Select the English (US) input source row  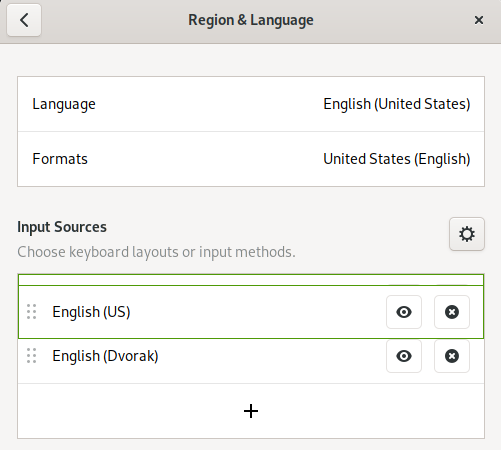(251, 312)
